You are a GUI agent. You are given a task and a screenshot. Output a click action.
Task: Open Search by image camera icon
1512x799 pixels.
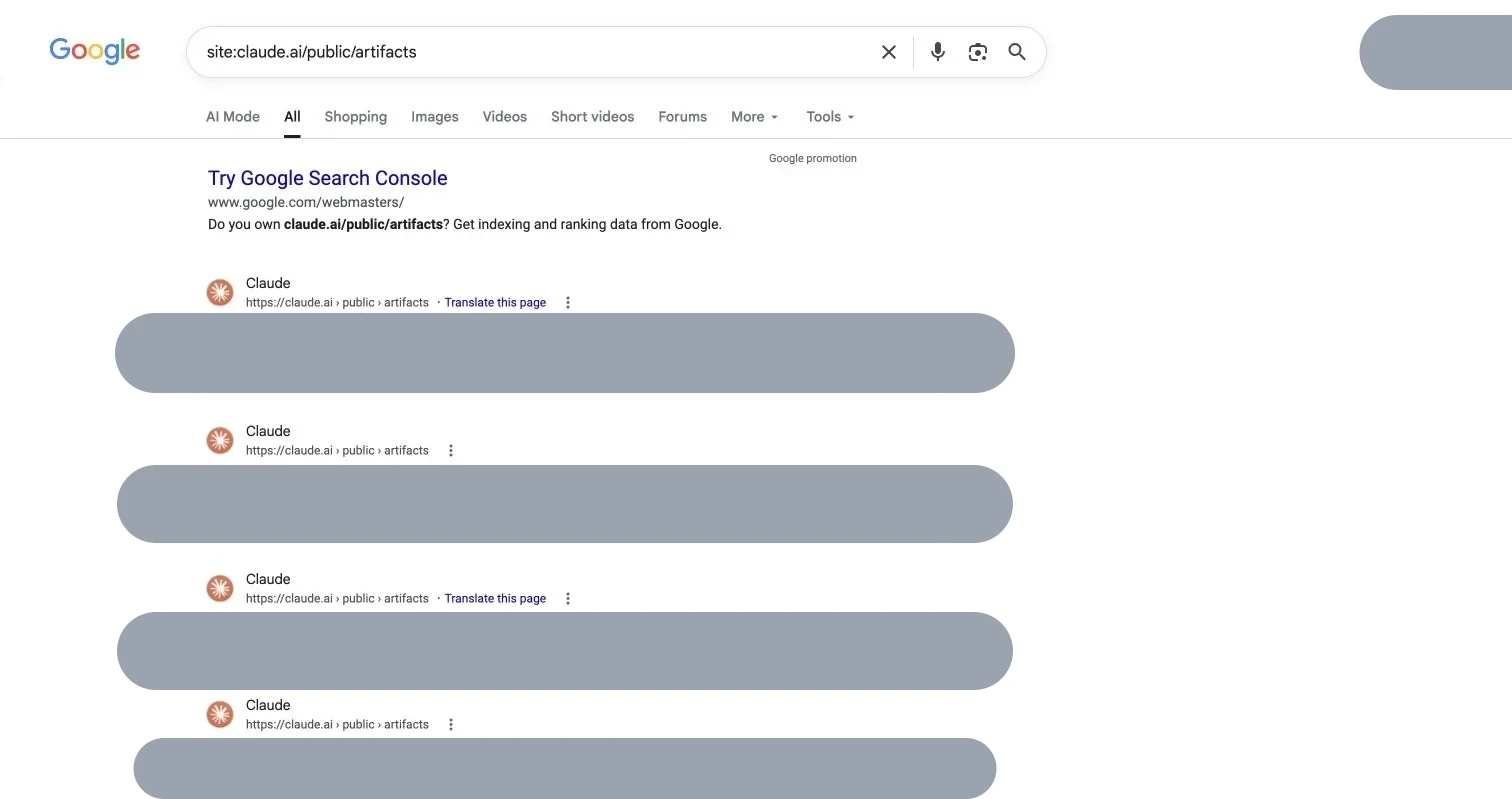(978, 52)
